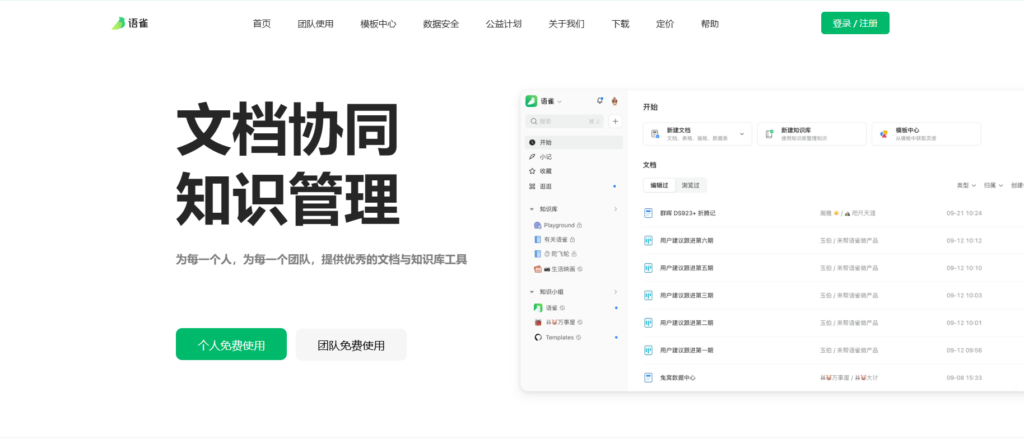Viewport: 1024px width, 439px height.
Task: Open the 帮助 page
Action: pyautogui.click(x=710, y=24)
